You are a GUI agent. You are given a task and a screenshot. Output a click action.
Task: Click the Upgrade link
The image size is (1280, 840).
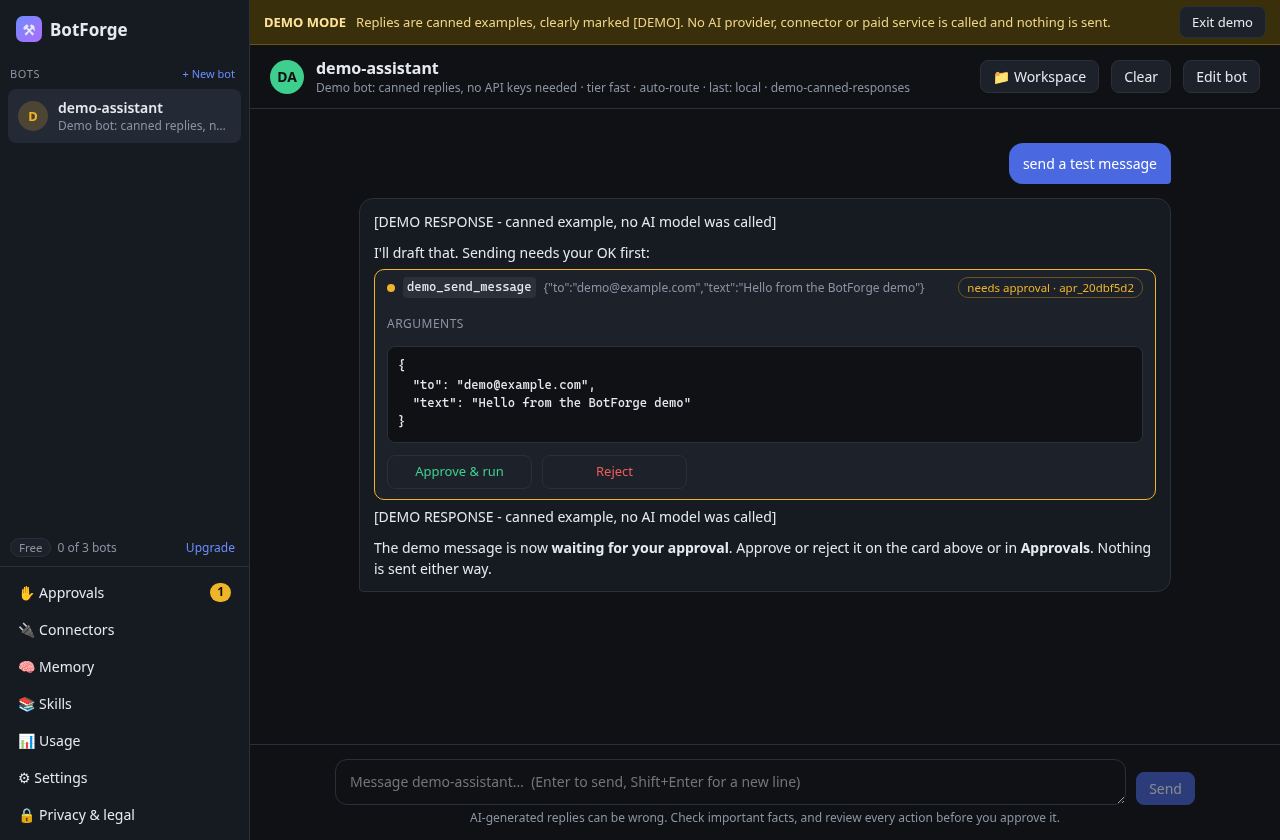coord(210,548)
